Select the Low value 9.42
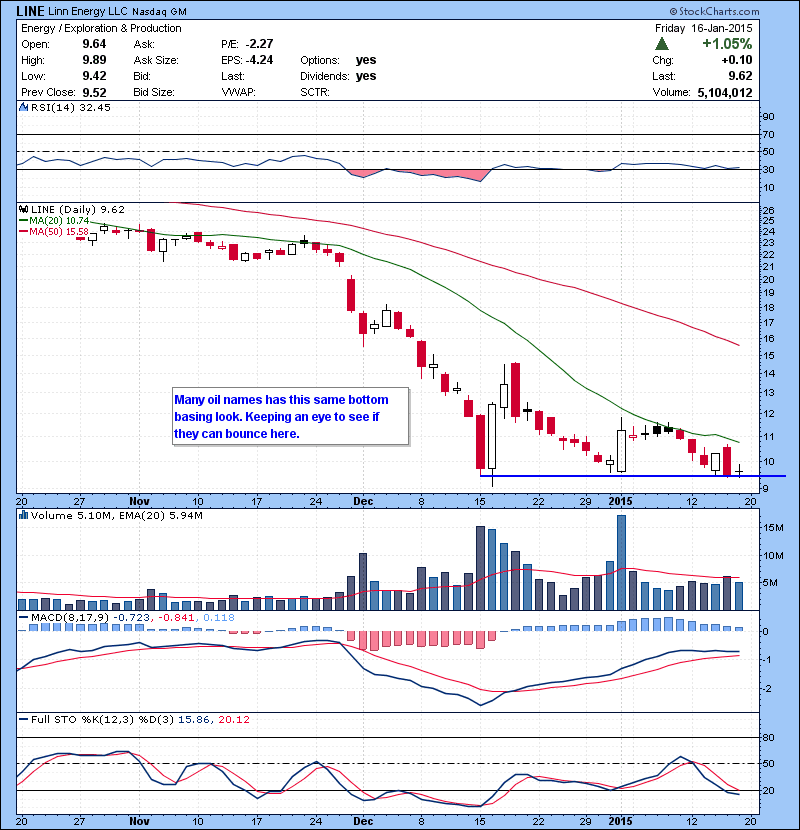Viewport: 800px width, 830px height. (x=94, y=76)
